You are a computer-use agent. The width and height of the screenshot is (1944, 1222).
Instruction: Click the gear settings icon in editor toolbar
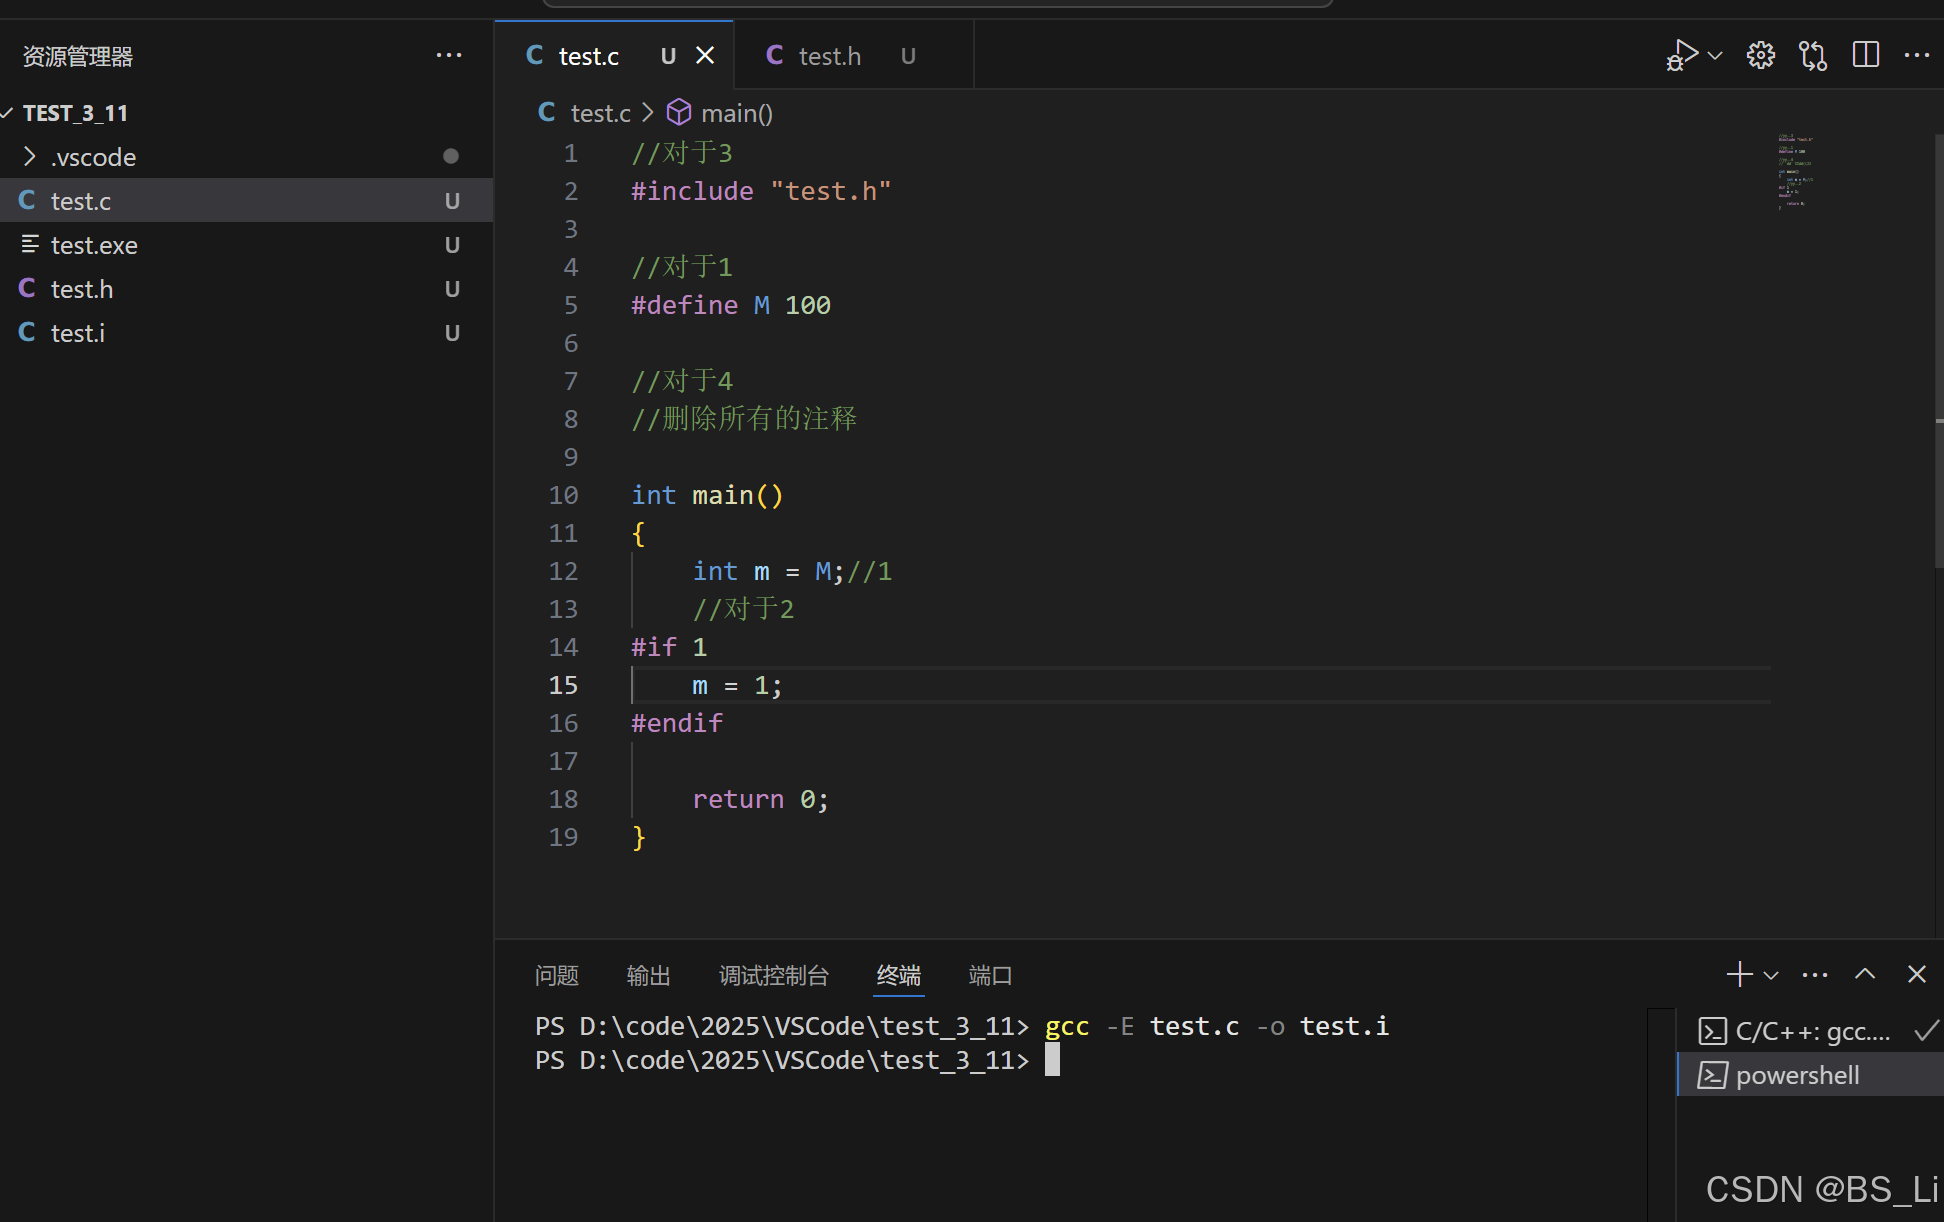click(1761, 55)
